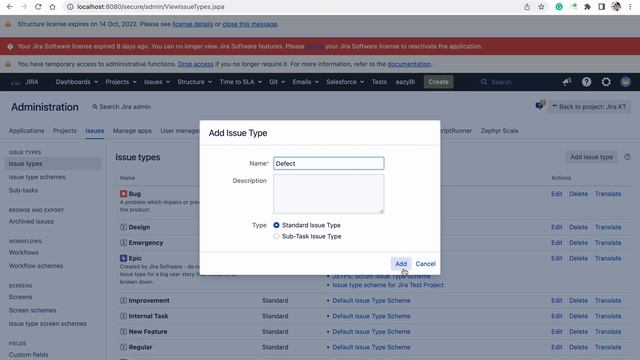Screen dimensions: 640x360
Task: Click Edit for the Bug issue type
Action: (x=556, y=194)
